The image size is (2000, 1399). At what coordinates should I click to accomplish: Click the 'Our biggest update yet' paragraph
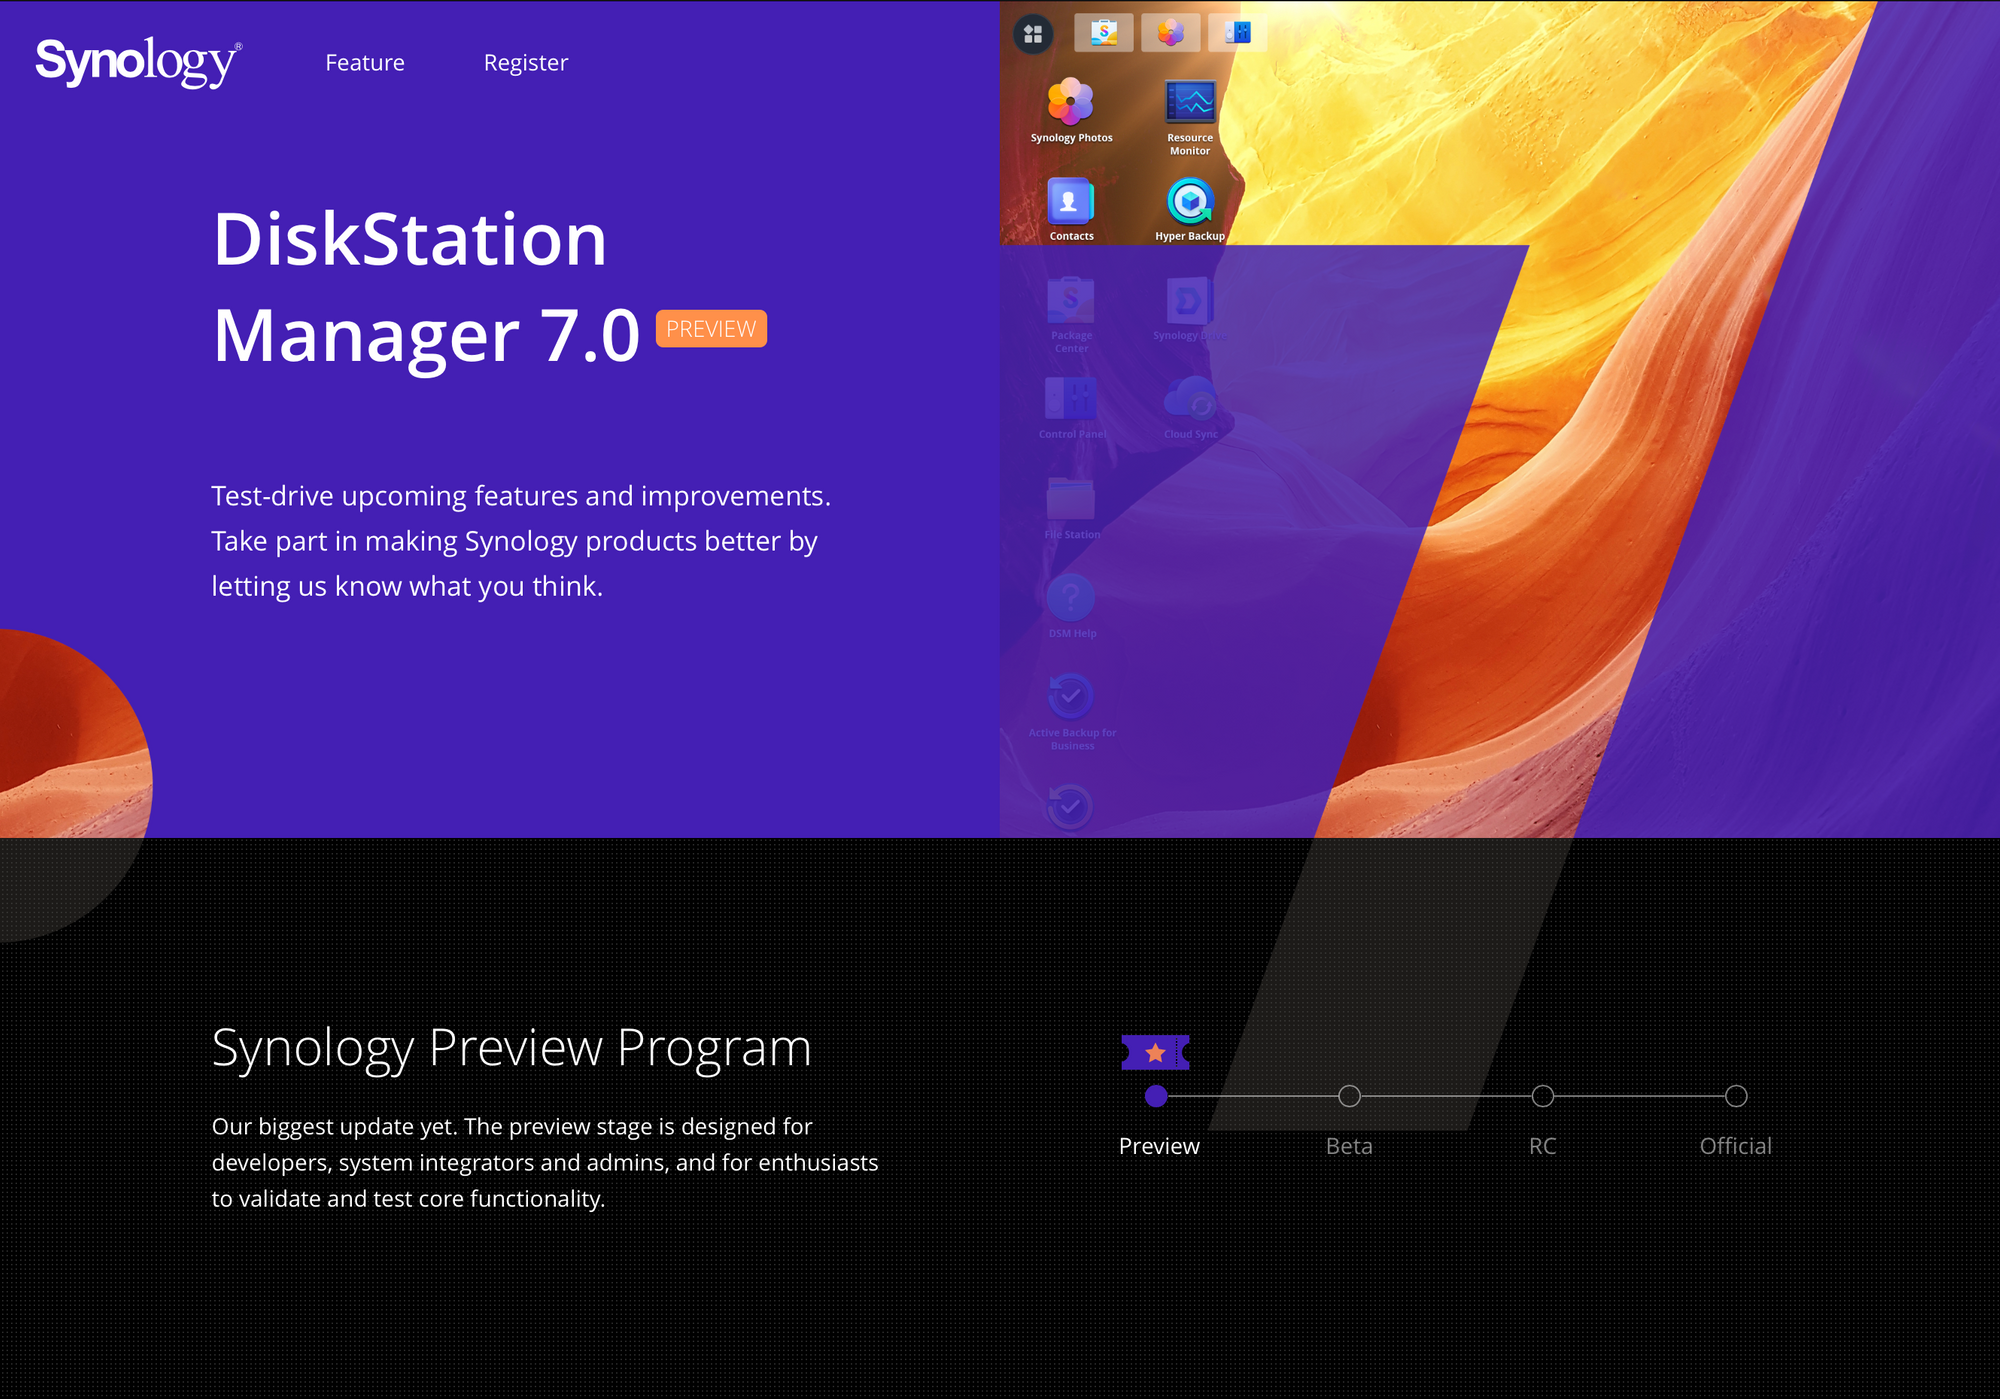(x=545, y=1162)
